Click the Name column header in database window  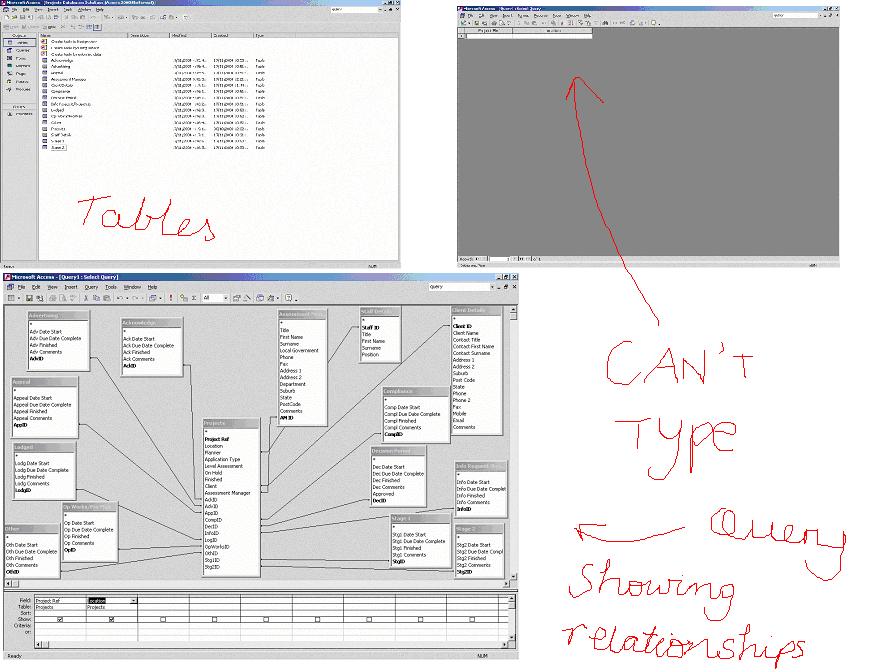tap(84, 35)
